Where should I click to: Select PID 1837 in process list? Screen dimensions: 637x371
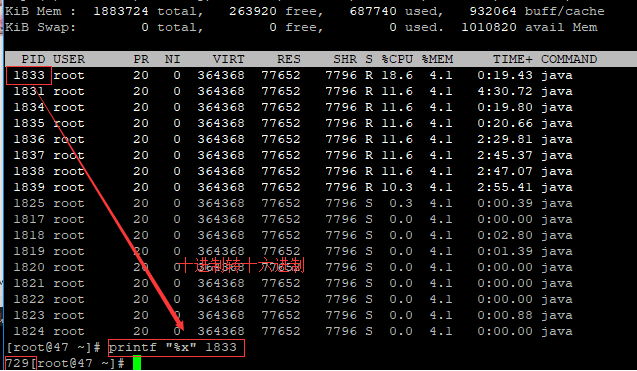29,155
